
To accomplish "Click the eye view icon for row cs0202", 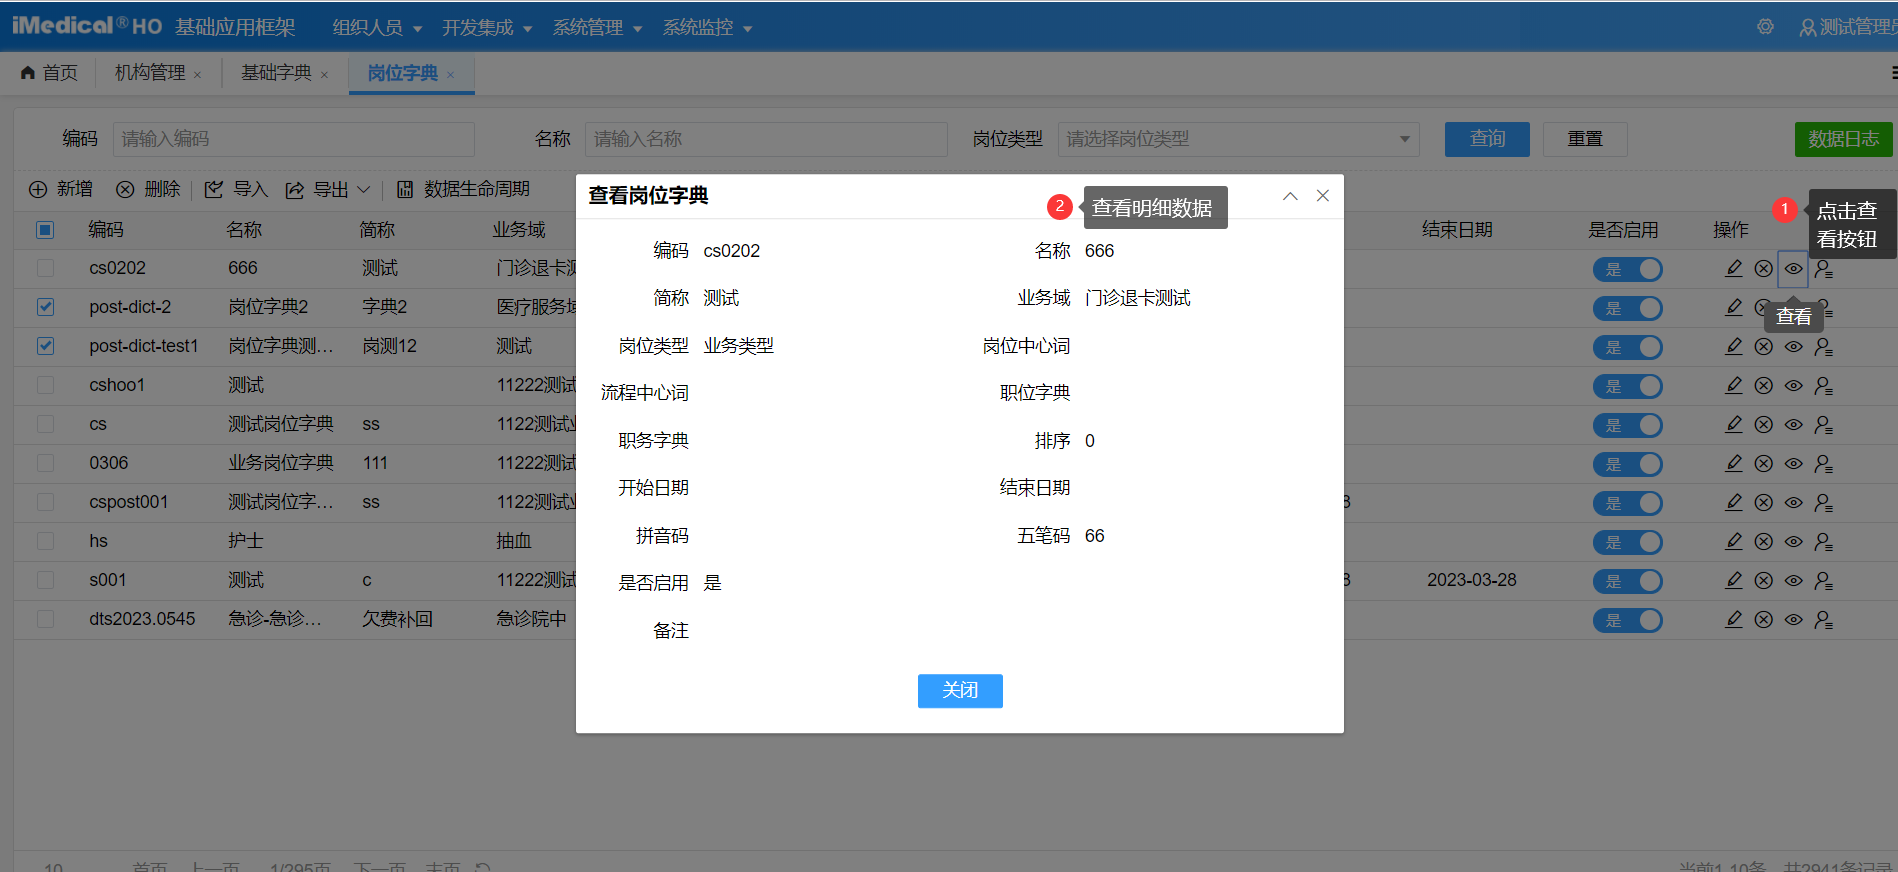I will [1794, 268].
